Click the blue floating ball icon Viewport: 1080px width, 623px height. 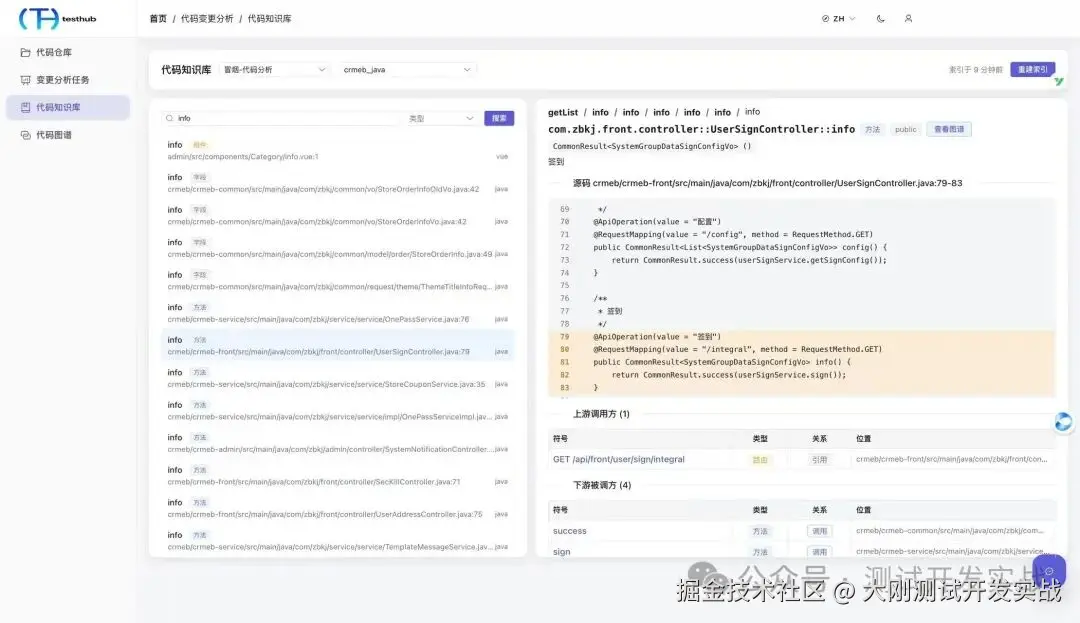click(1063, 422)
